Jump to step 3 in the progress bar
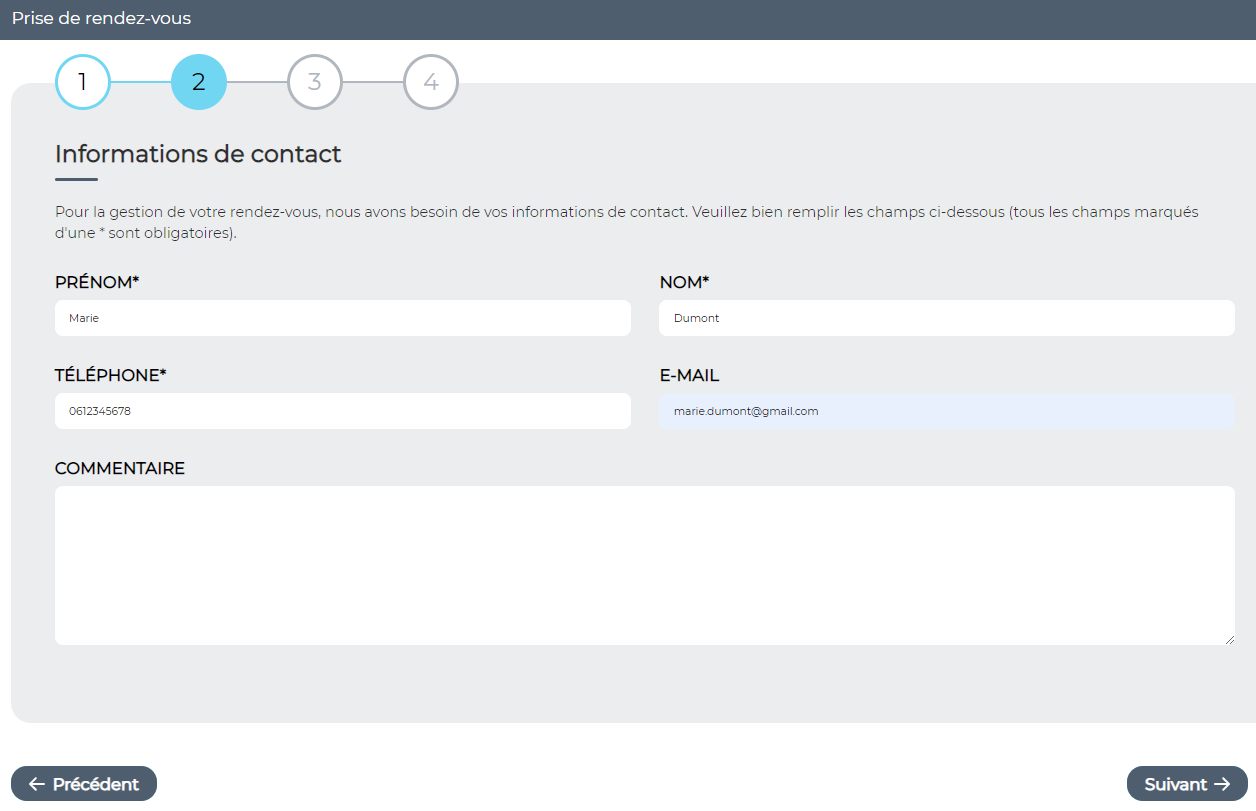 [x=315, y=82]
